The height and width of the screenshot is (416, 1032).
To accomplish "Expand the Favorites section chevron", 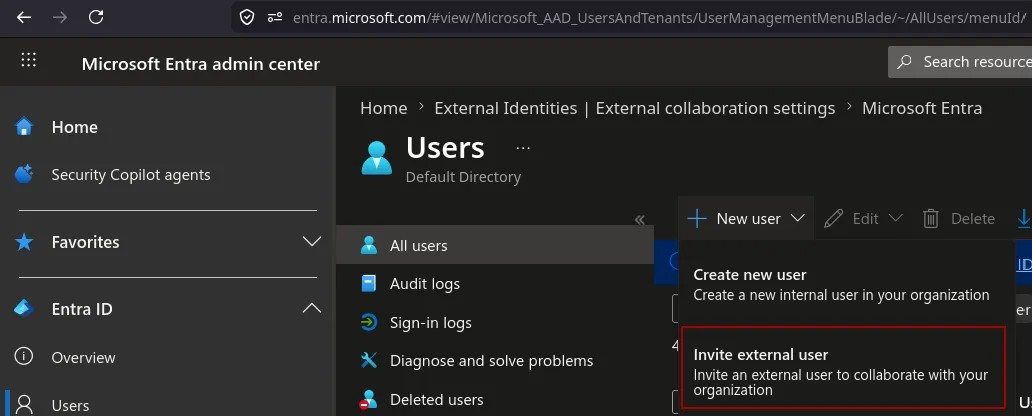I will [311, 242].
